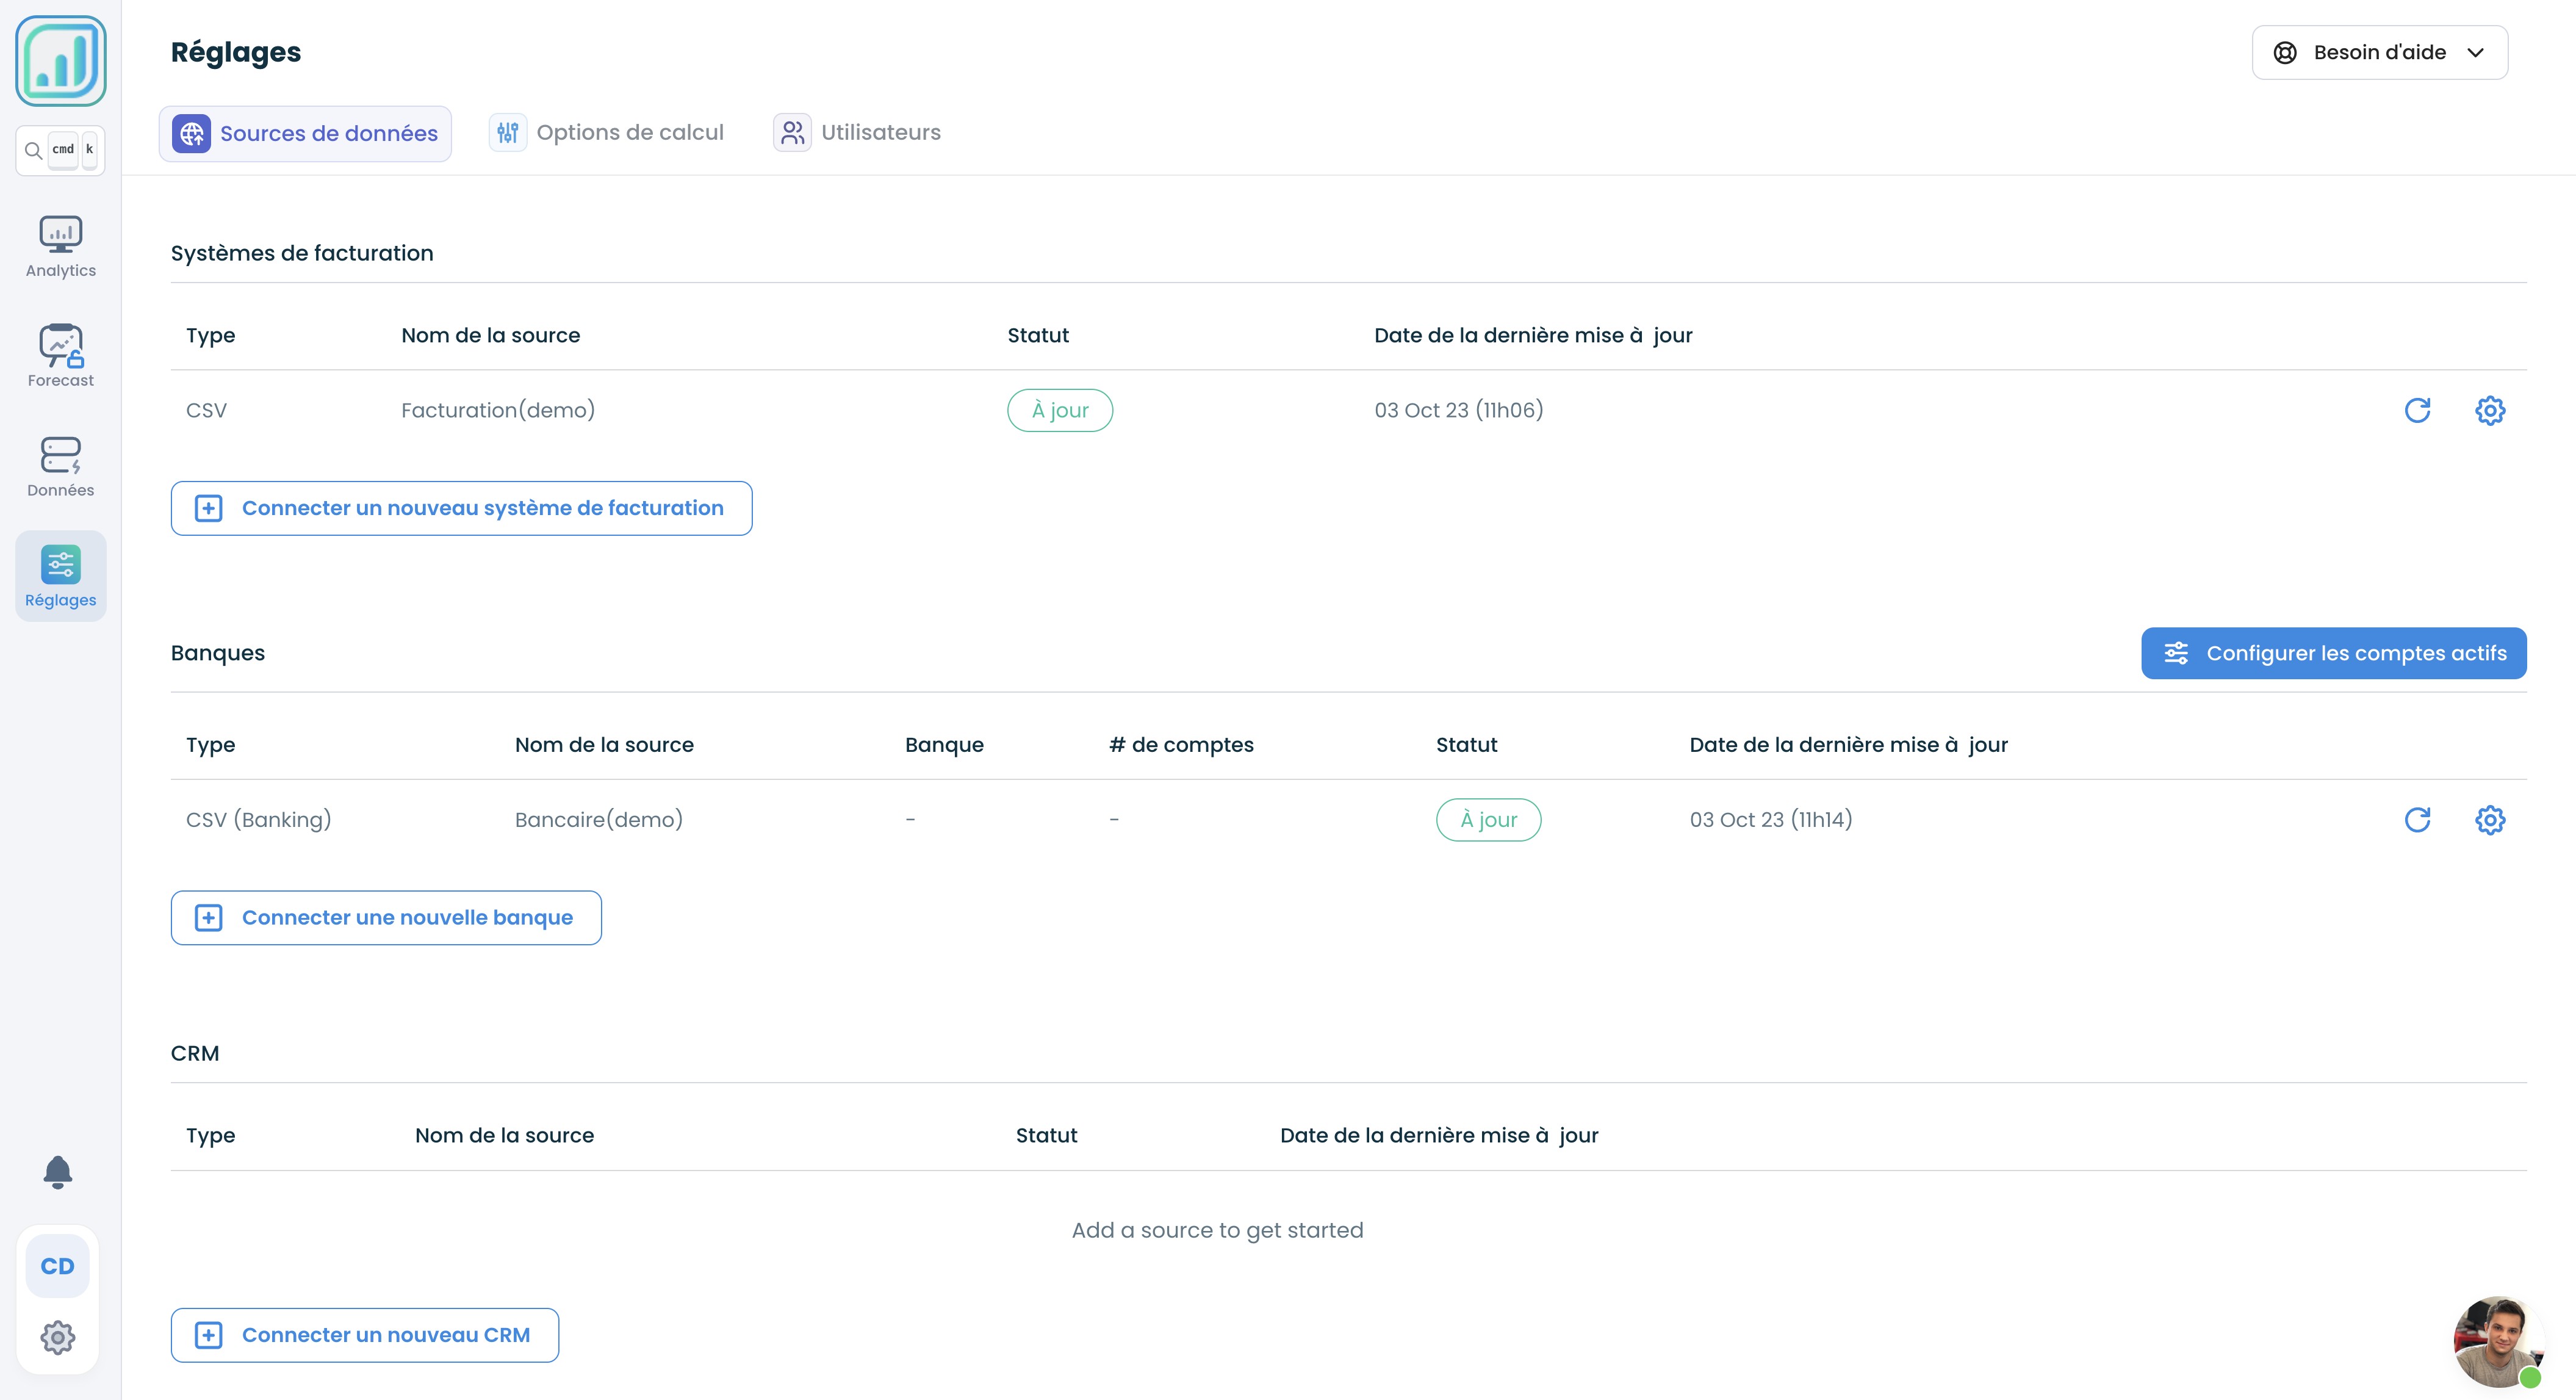
Task: Click the À jour status of Facturation(demo)
Action: (1060, 410)
